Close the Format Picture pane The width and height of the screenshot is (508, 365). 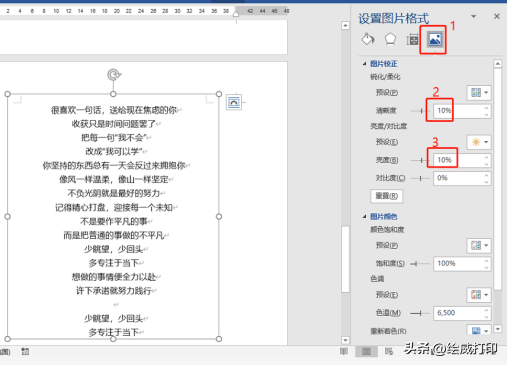(497, 16)
